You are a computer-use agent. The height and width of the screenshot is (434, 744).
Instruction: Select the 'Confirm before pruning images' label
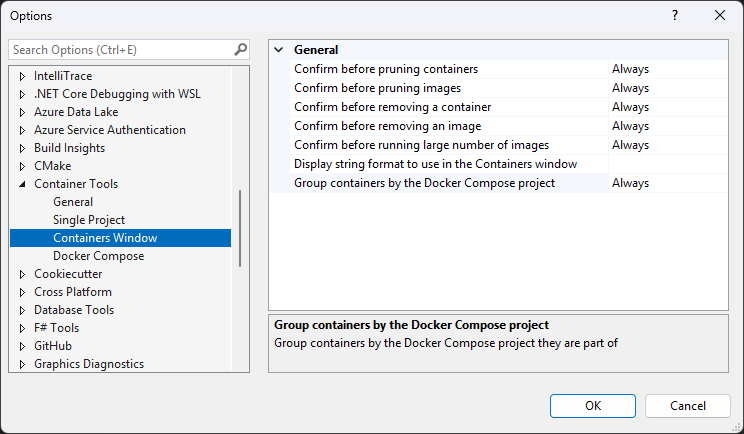click(377, 88)
